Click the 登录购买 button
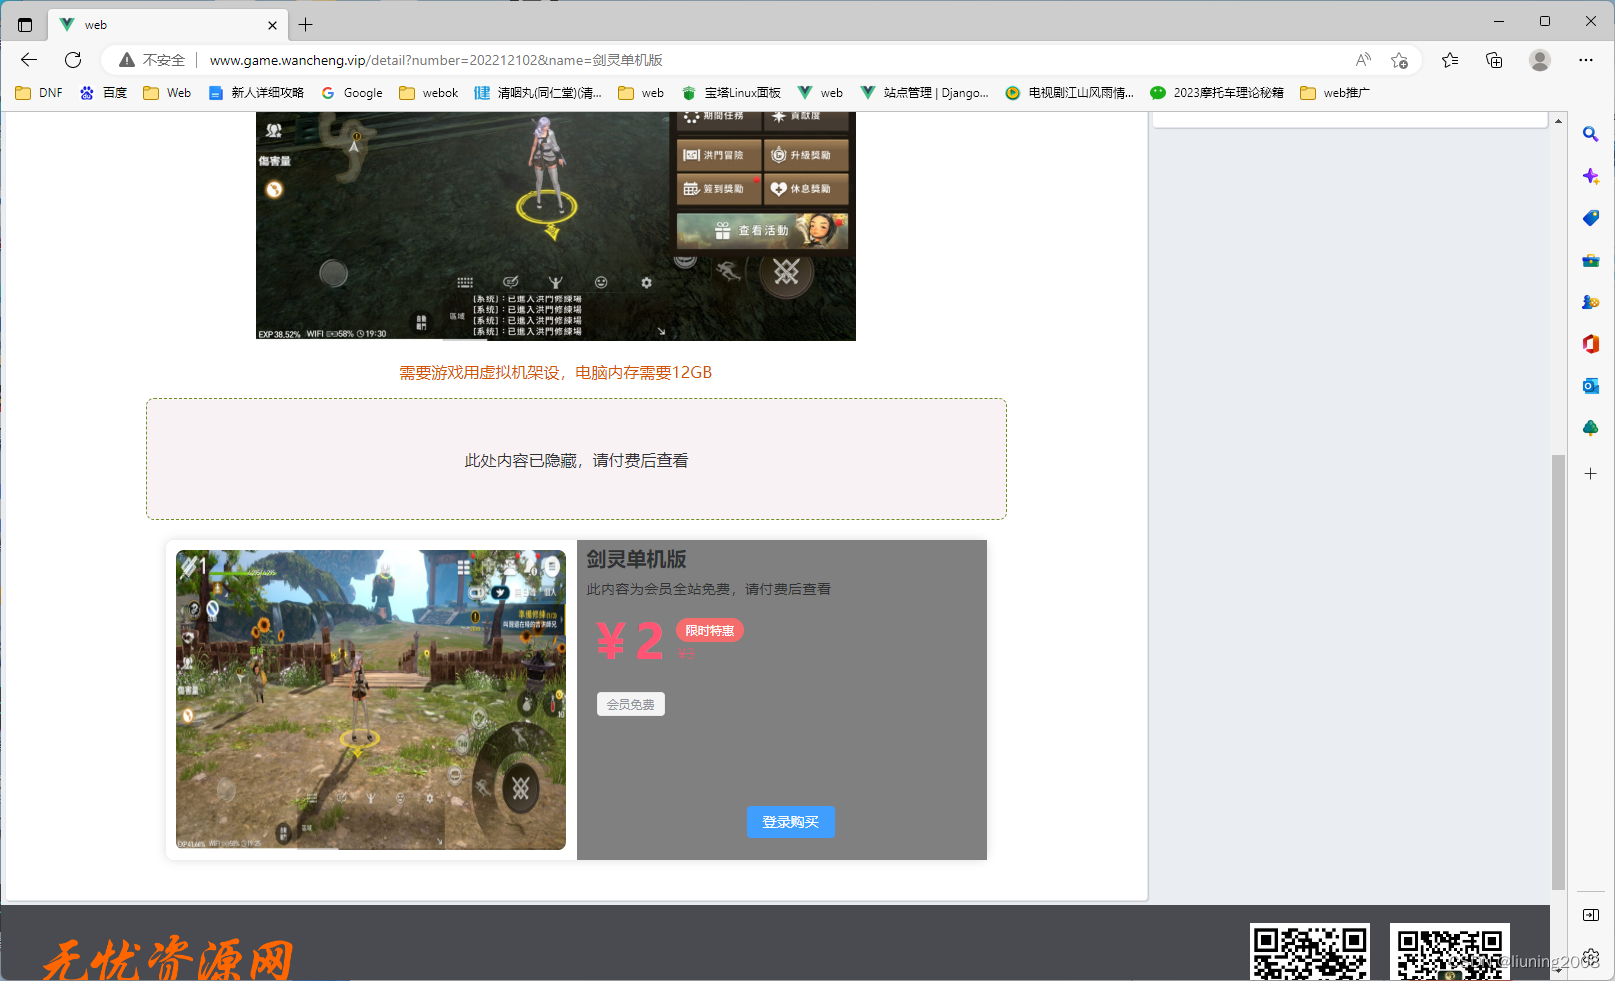1615x981 pixels. (x=791, y=822)
